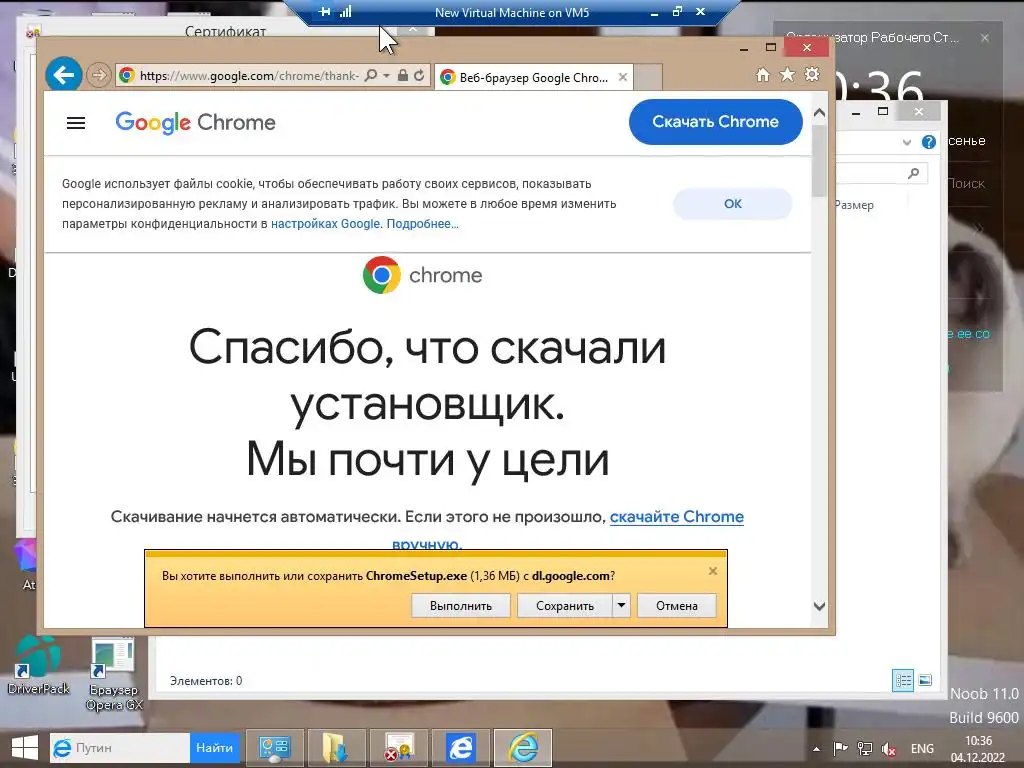Switch to the blue Internet Explorer taskbar icon
Screen dimensions: 1024x768
pyautogui.click(x=460, y=748)
